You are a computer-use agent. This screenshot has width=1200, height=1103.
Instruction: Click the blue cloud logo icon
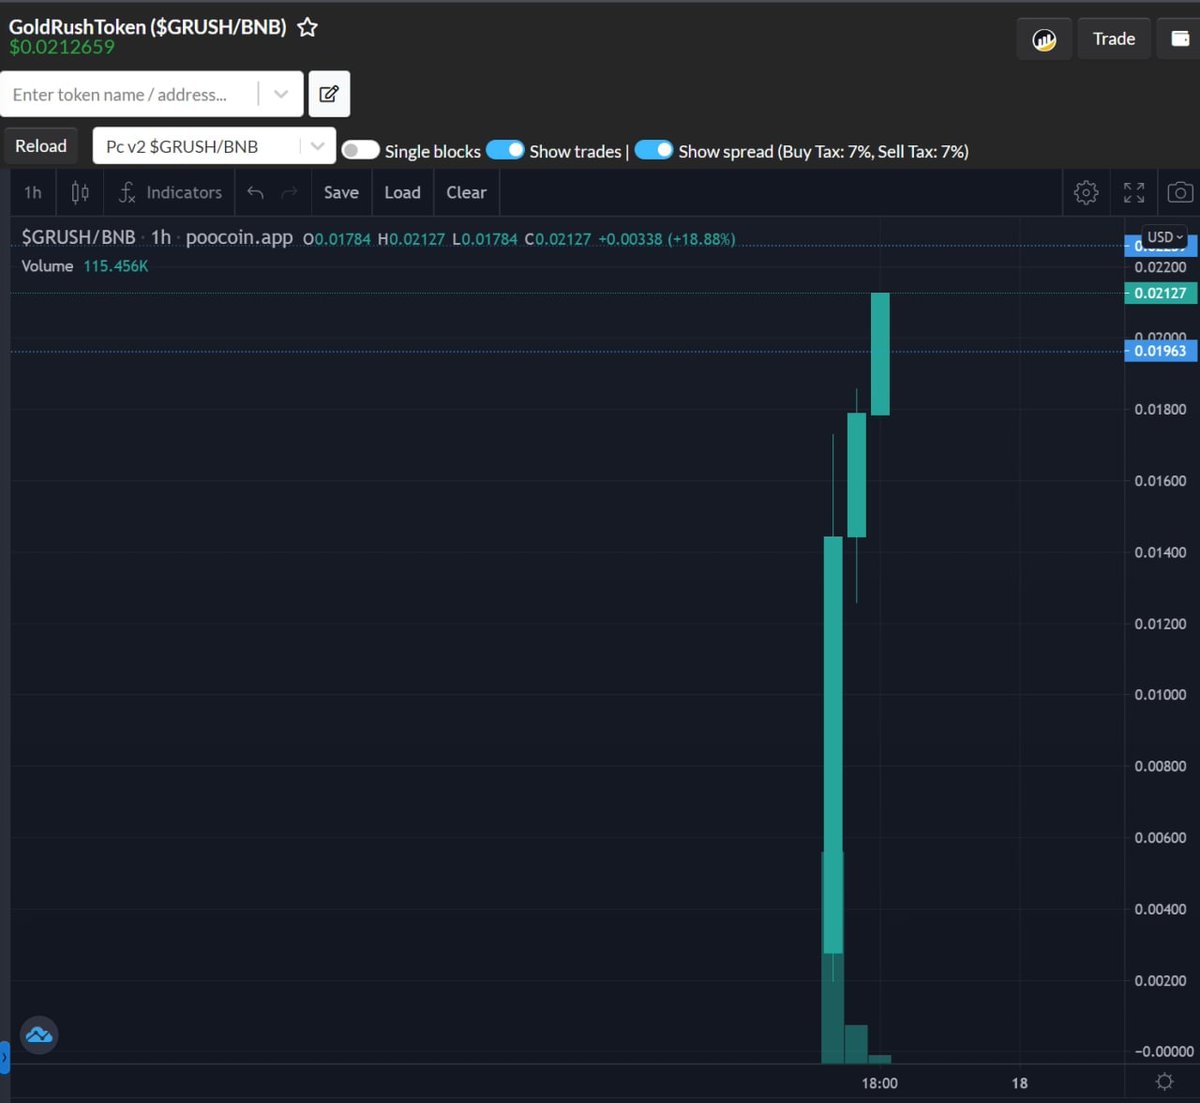click(39, 1035)
